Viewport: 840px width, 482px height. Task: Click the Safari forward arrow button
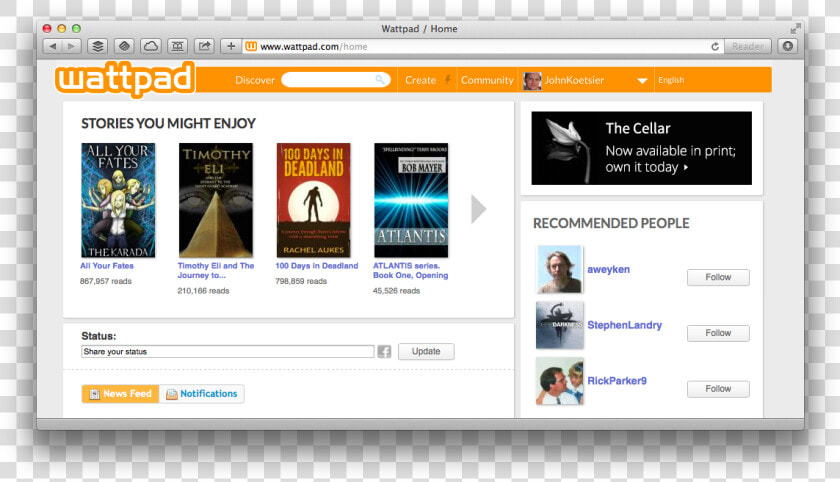(x=72, y=47)
